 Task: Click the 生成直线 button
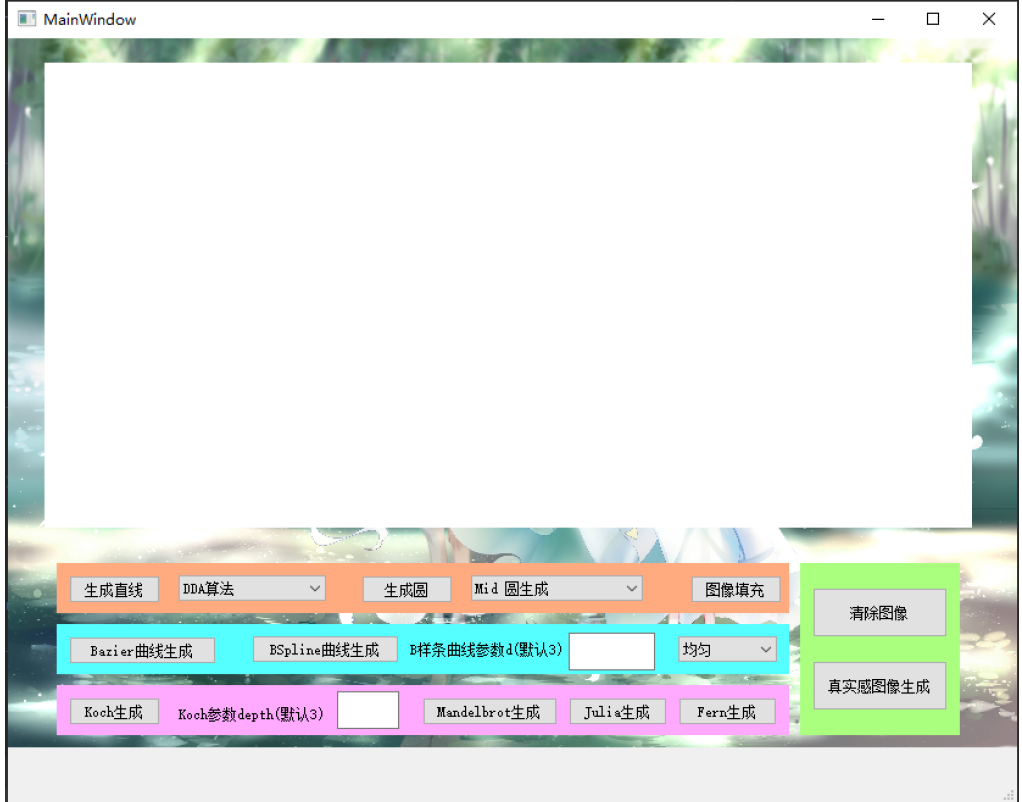pos(114,589)
